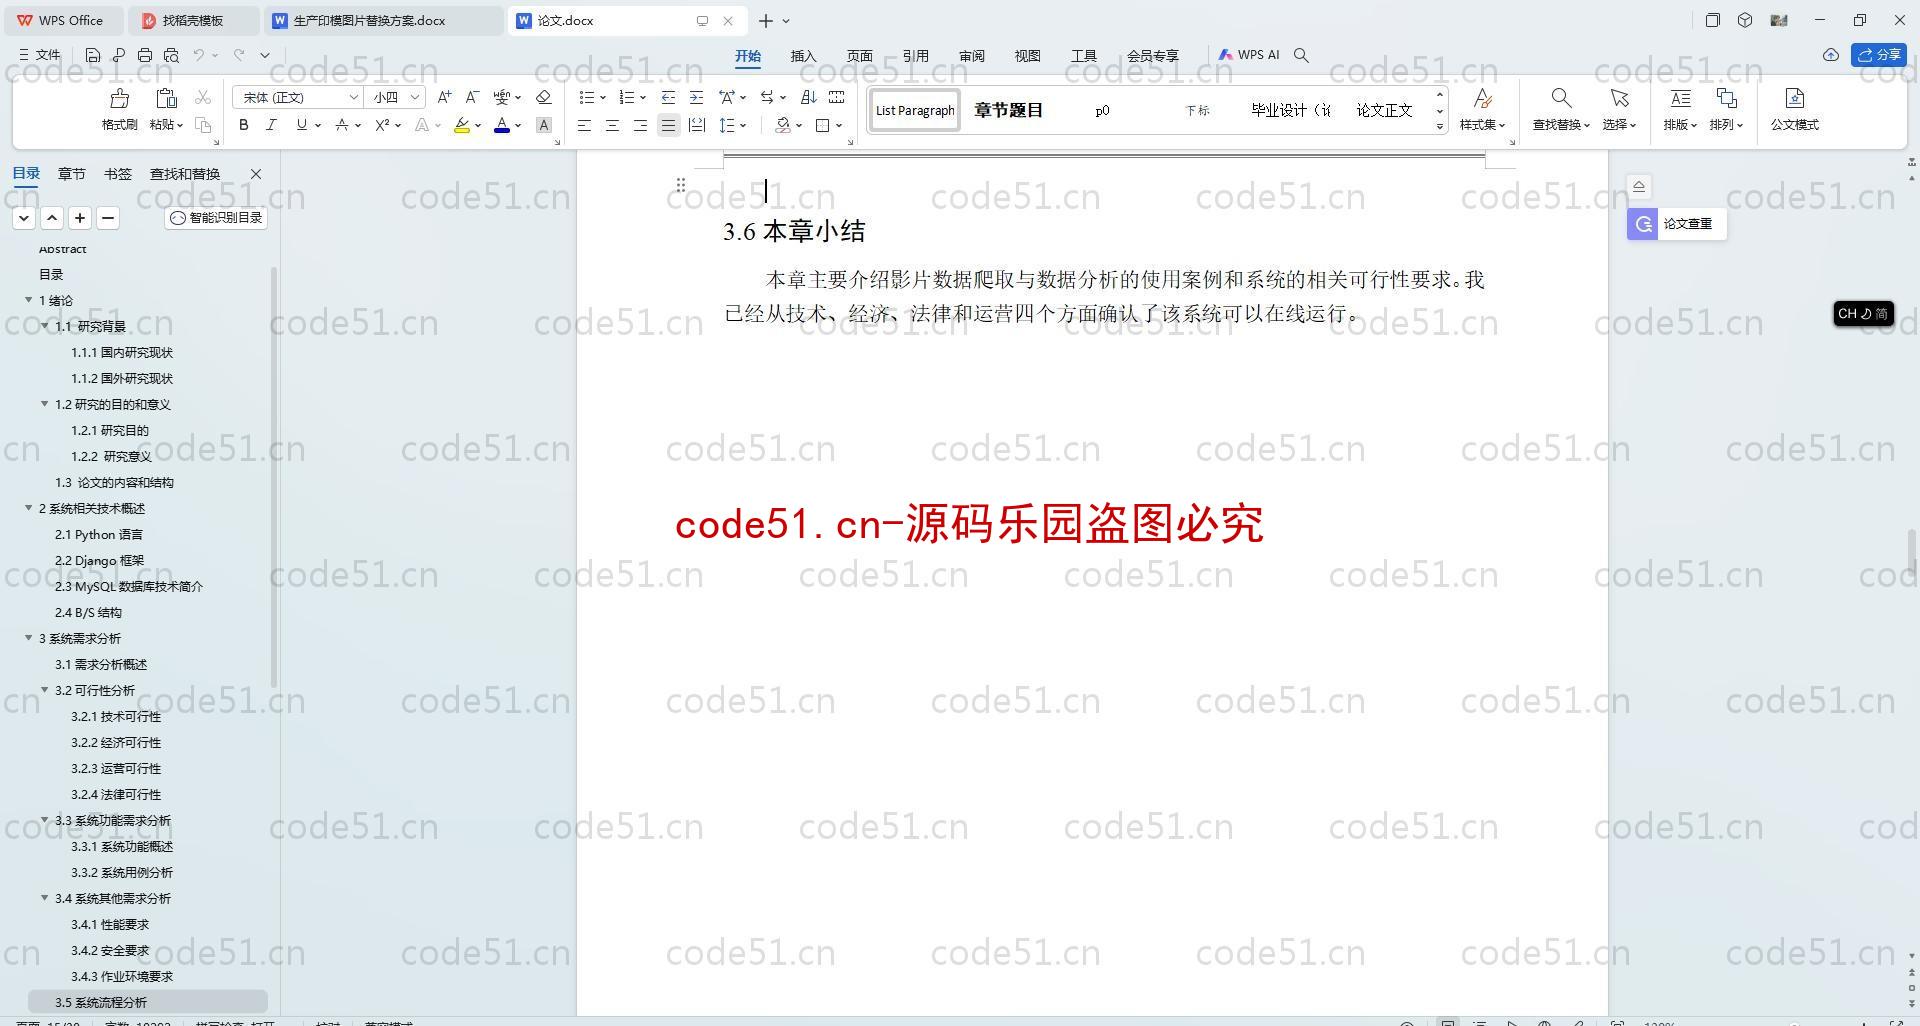1920x1026 pixels.
Task: Open bullet list style dropdown arrow
Action: 603,98
